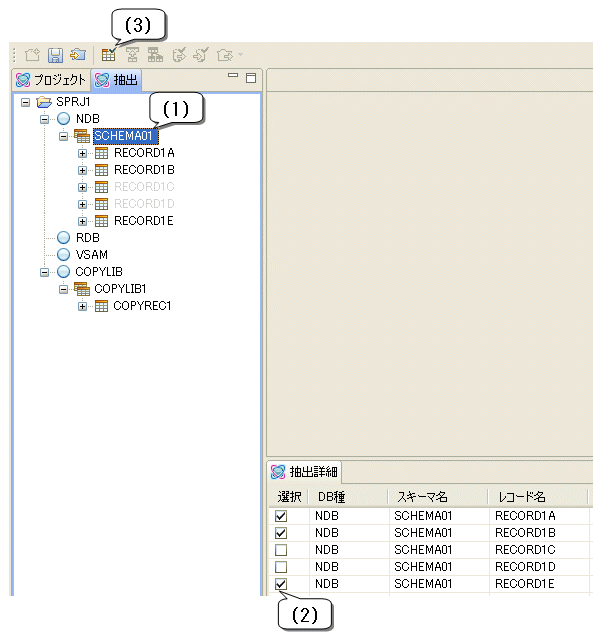Screen dimensions: 603x641
Task: Expand the COPYREC1 tree node
Action: tap(83, 306)
